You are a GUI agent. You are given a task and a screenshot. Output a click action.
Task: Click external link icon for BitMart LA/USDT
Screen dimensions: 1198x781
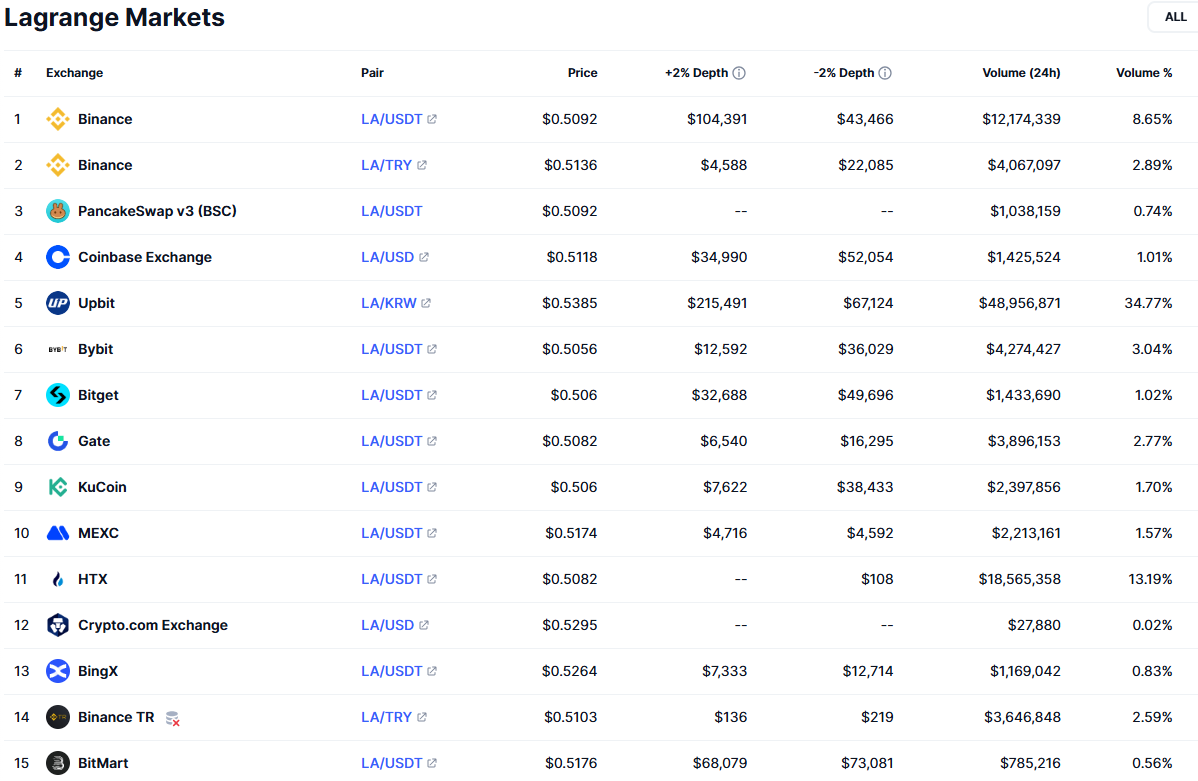pyautogui.click(x=432, y=763)
